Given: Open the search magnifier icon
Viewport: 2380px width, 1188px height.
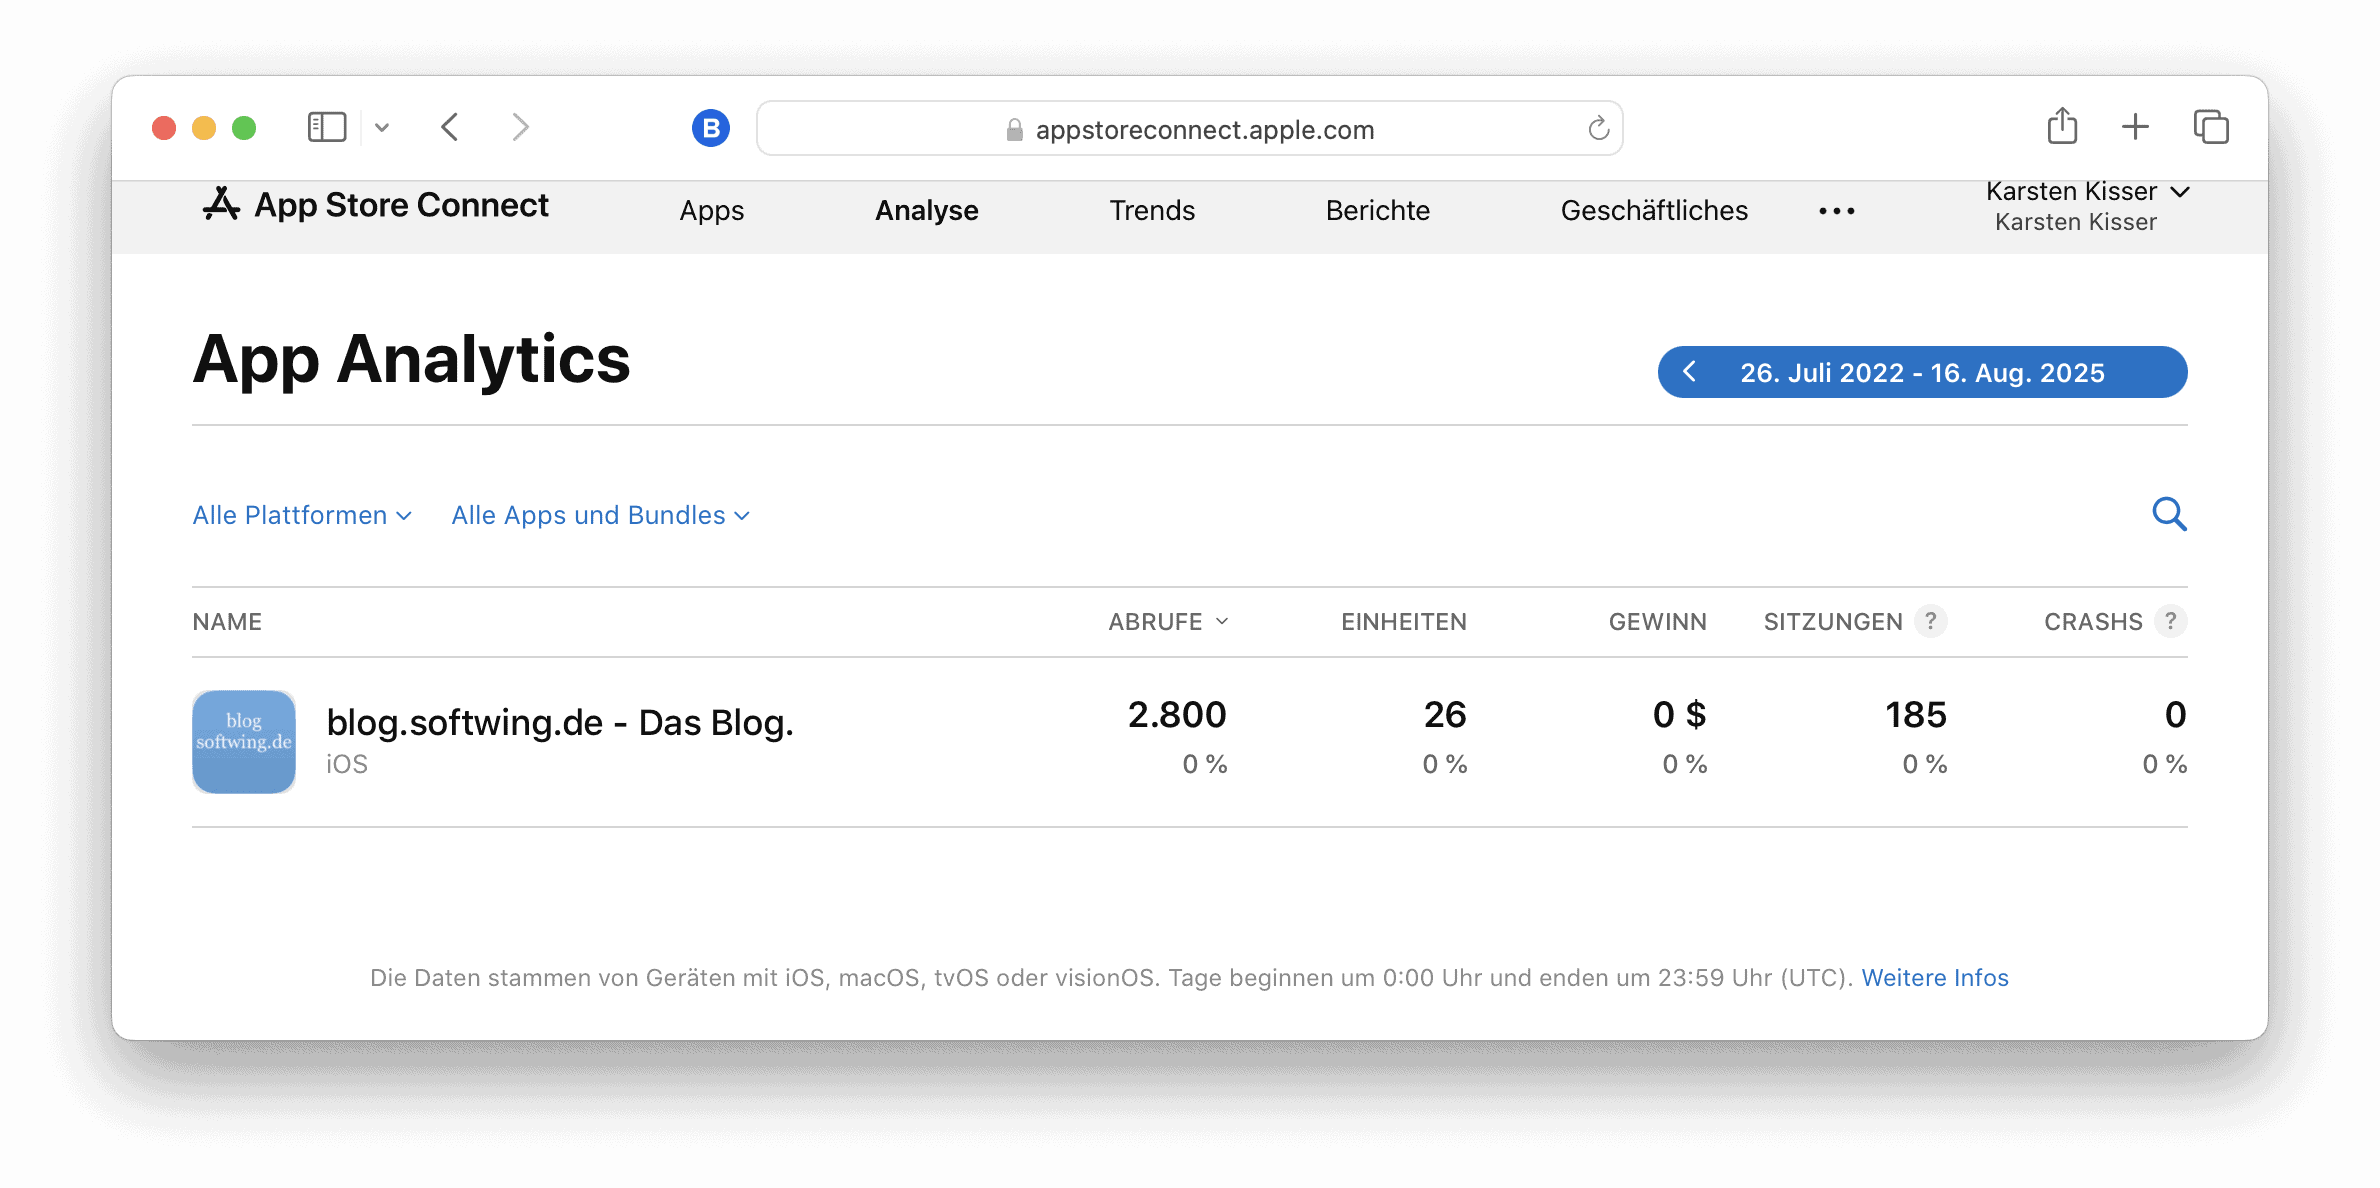Looking at the screenshot, I should pyautogui.click(x=2169, y=514).
